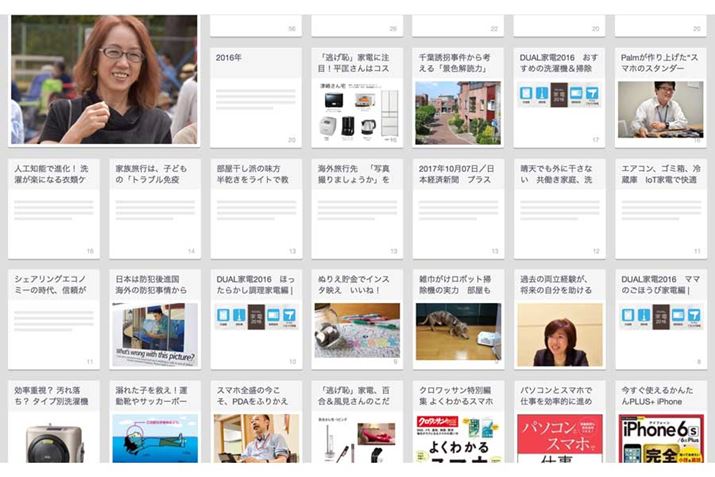Viewport: 715px width, 477px height.
Task: Open the card 部屋干し派の味方 半乾きをライトで教
Action: 256,209
